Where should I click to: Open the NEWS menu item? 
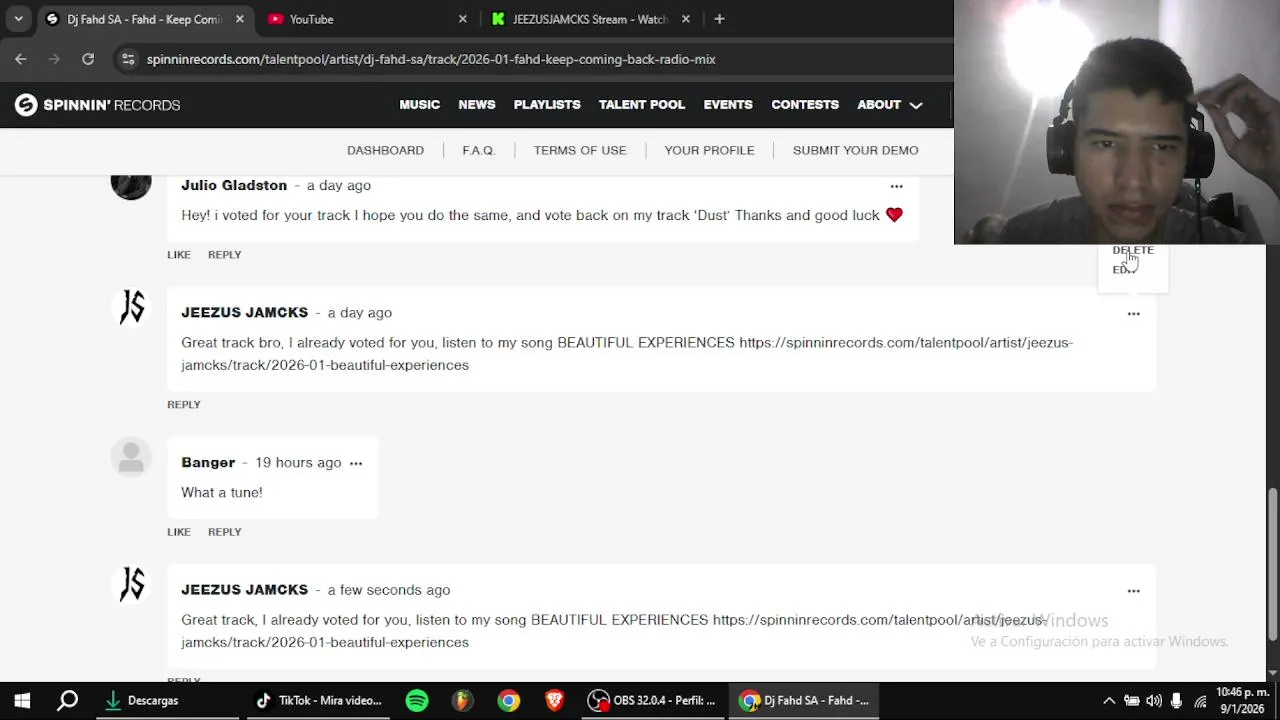(x=477, y=105)
